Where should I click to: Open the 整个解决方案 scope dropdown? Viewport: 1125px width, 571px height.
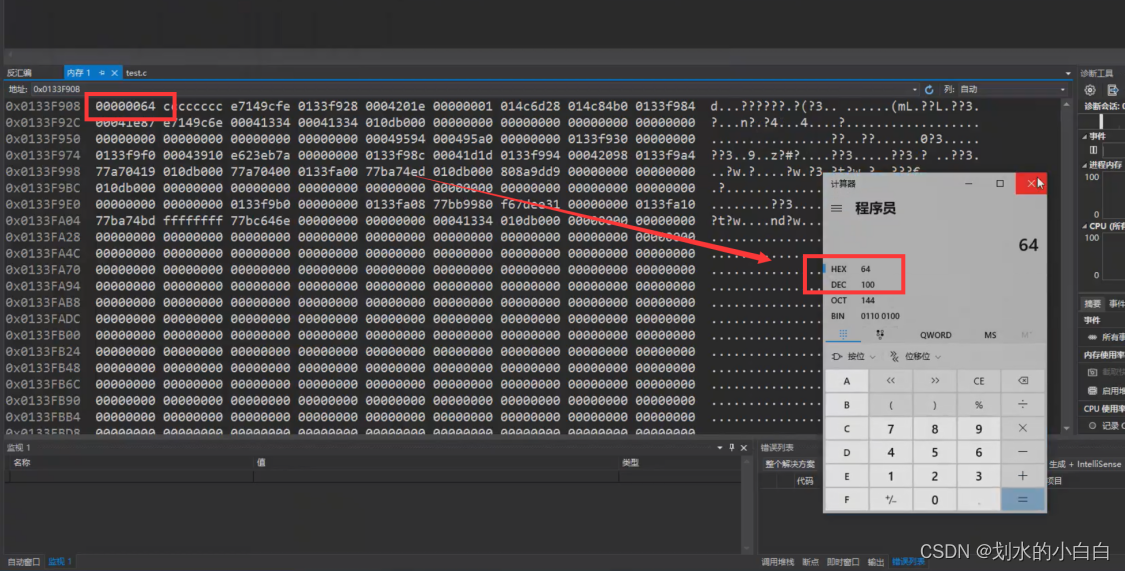[789, 464]
